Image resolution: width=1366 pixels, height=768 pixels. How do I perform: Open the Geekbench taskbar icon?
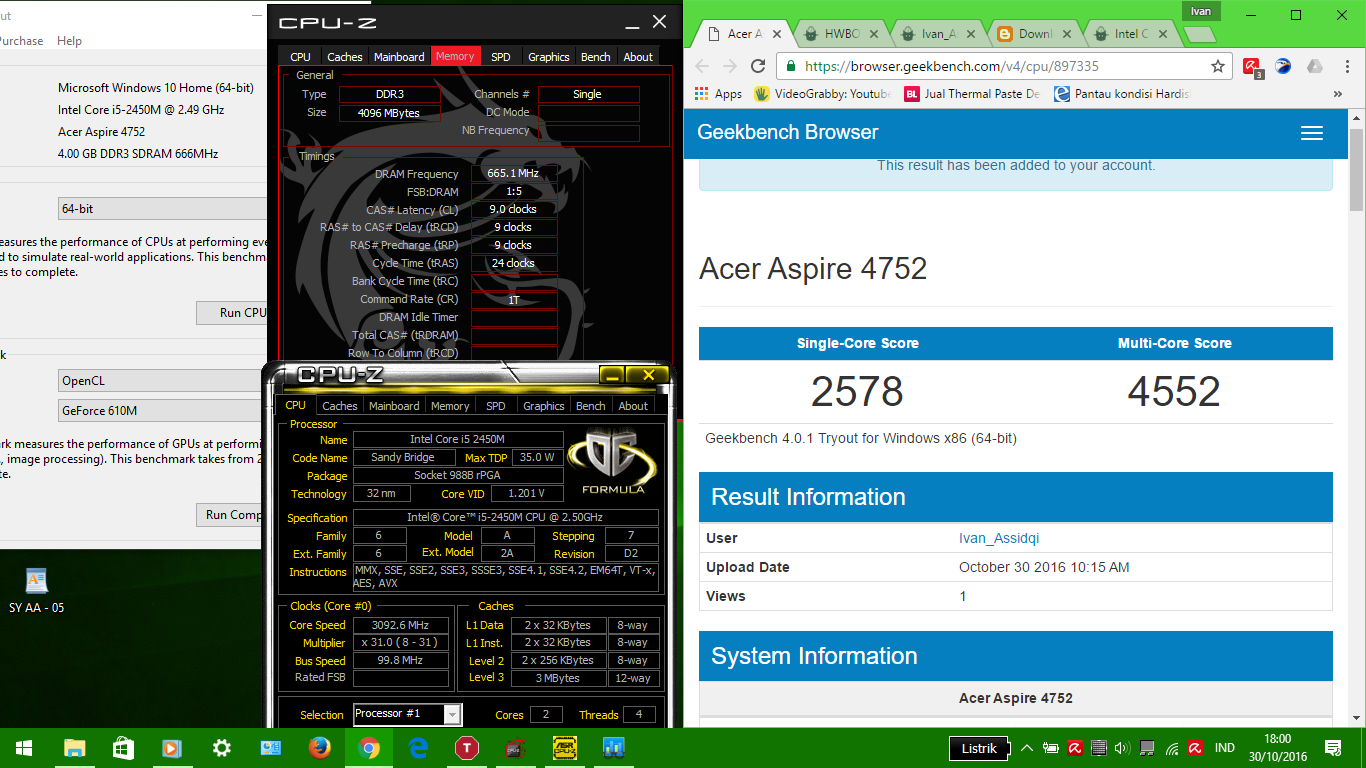coord(613,747)
